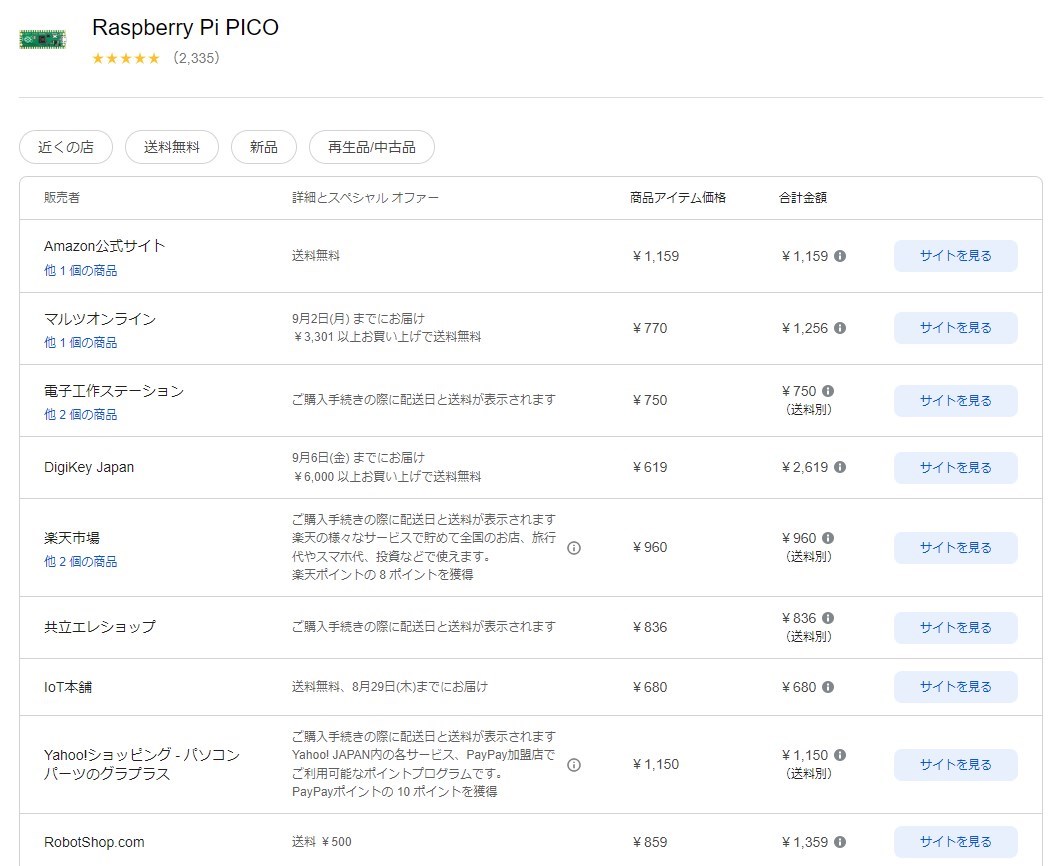Open the info icon next to the ¥836 total
Image resolution: width=1064 pixels, height=866 pixels.
coord(828,618)
